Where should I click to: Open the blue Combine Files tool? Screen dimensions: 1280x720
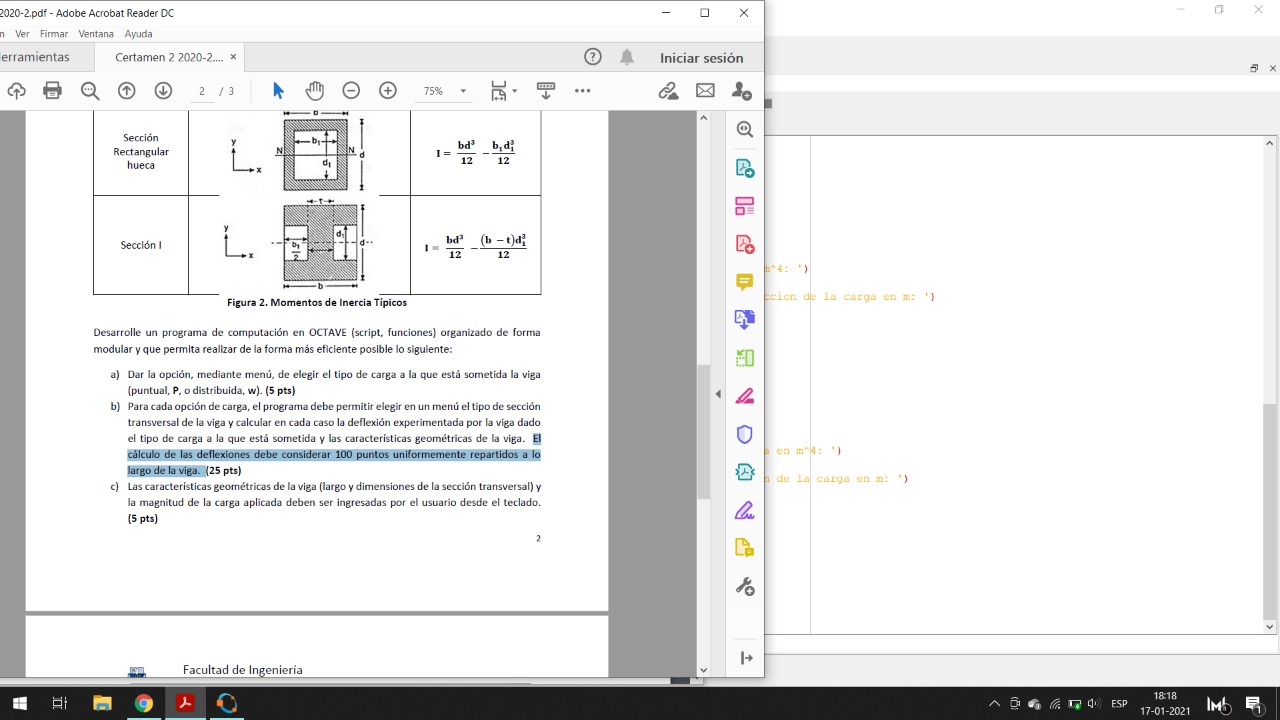pyautogui.click(x=744, y=320)
